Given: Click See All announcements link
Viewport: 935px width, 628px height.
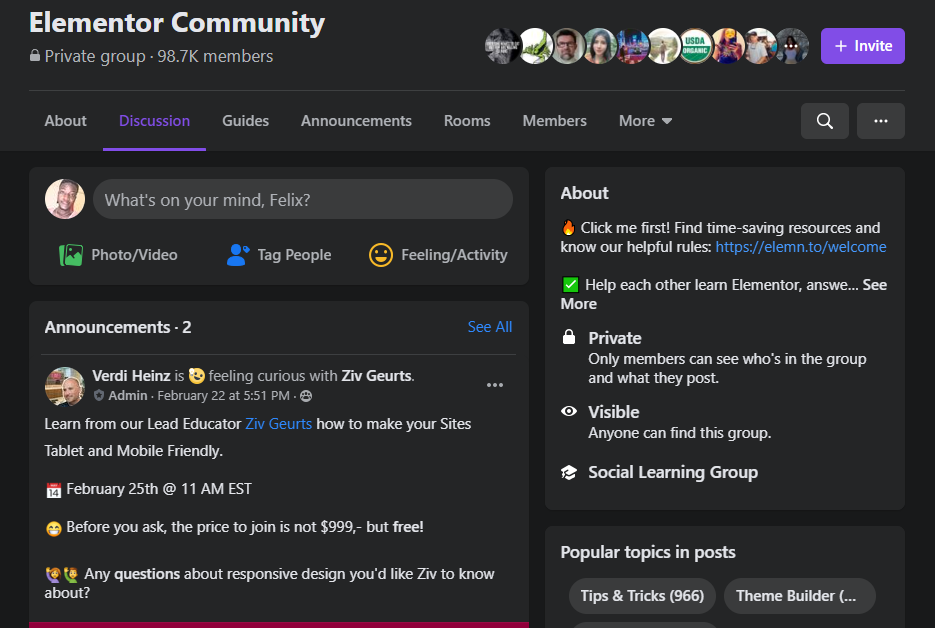Looking at the screenshot, I should [x=490, y=327].
